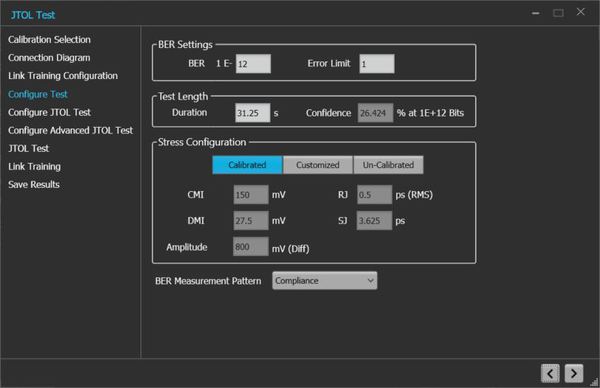Viewport: 600px width, 388px height.
Task: Choose Un-Calibrated stress configuration
Action: tap(388, 165)
